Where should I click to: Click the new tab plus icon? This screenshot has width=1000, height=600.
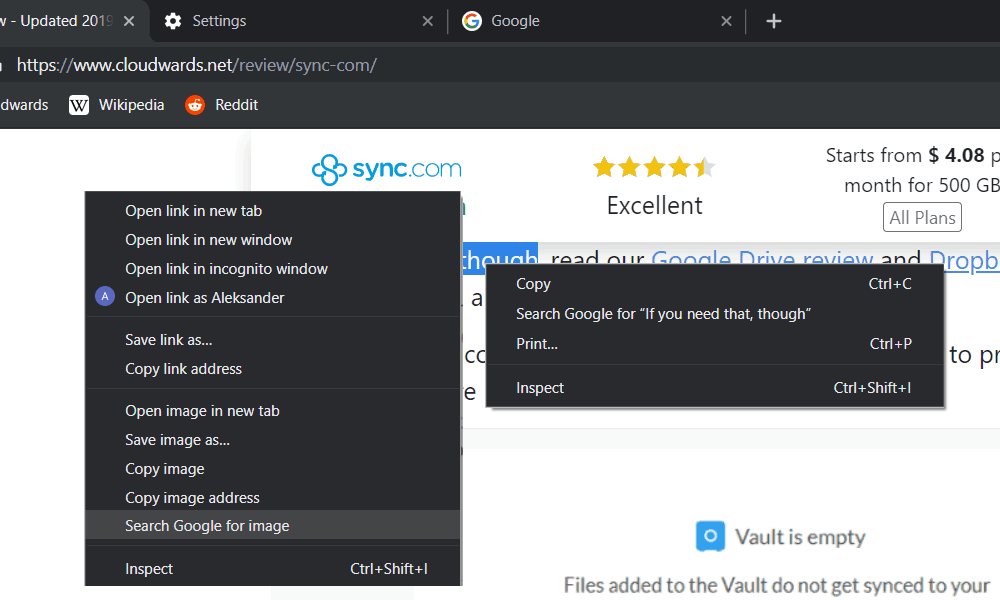[773, 21]
